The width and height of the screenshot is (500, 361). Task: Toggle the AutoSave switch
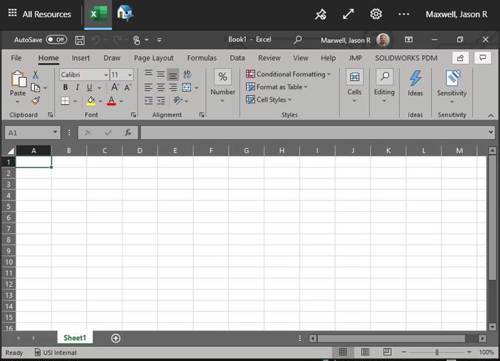pos(56,40)
